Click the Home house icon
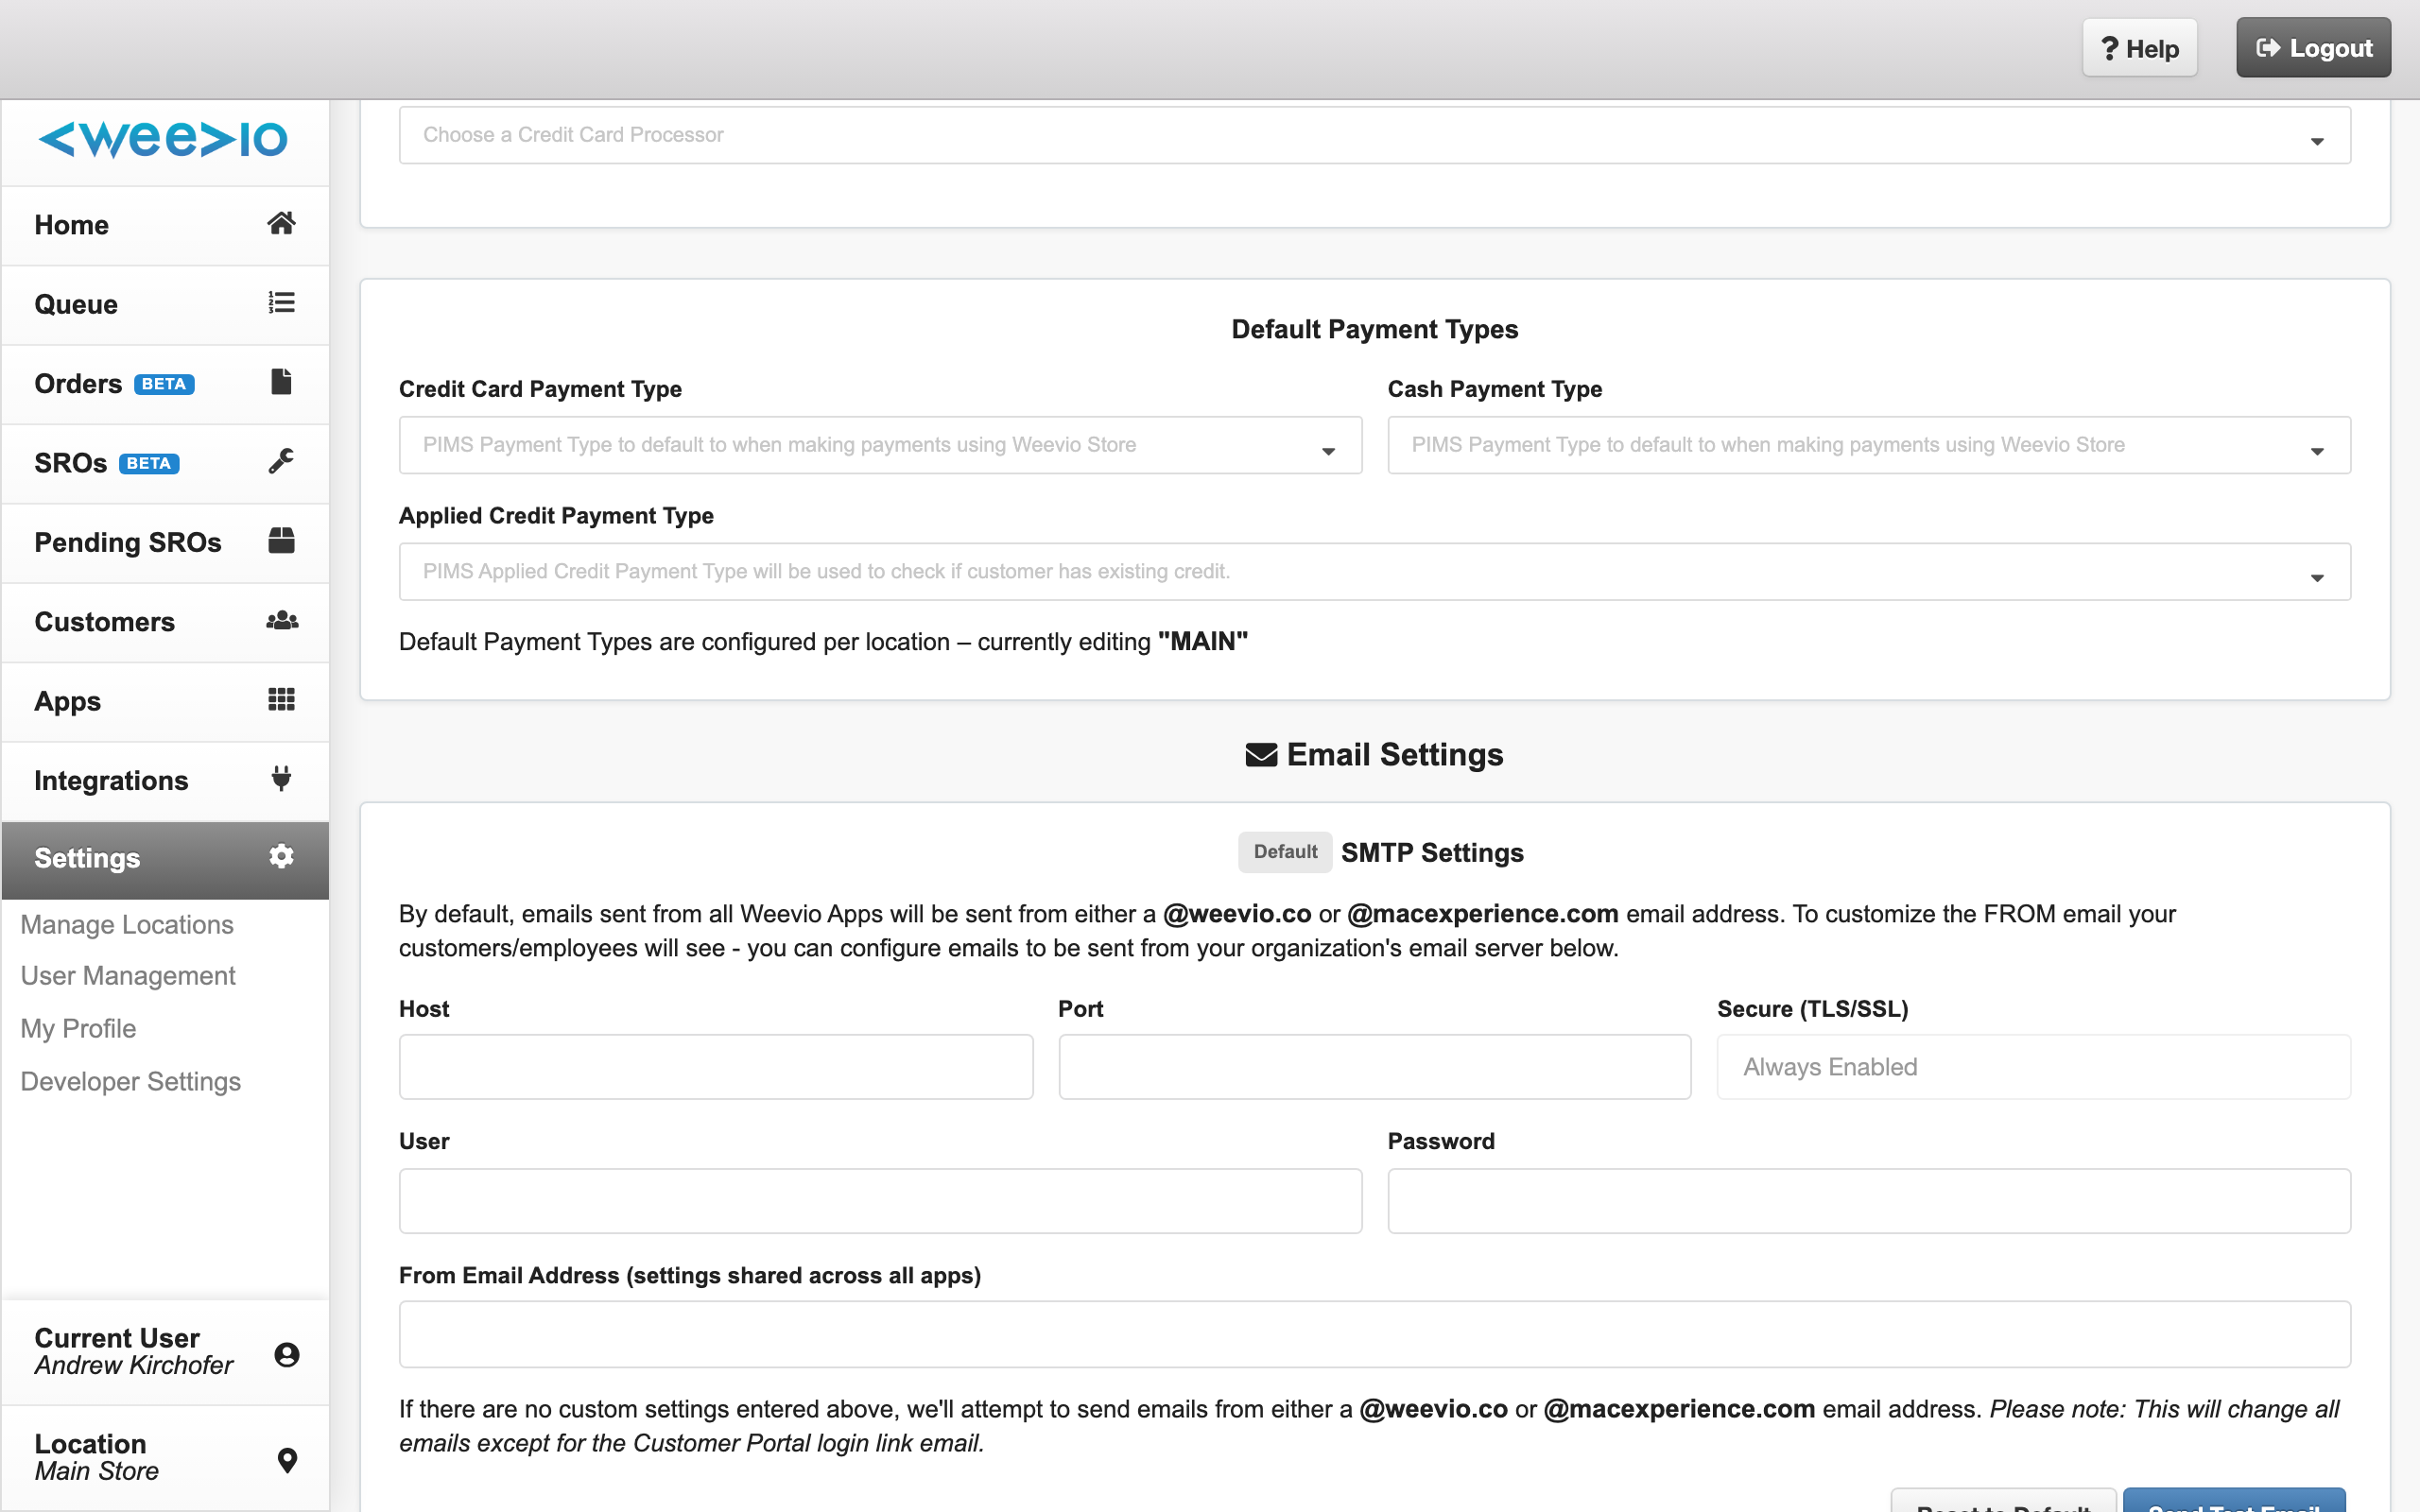This screenshot has width=2420, height=1512. coord(281,223)
